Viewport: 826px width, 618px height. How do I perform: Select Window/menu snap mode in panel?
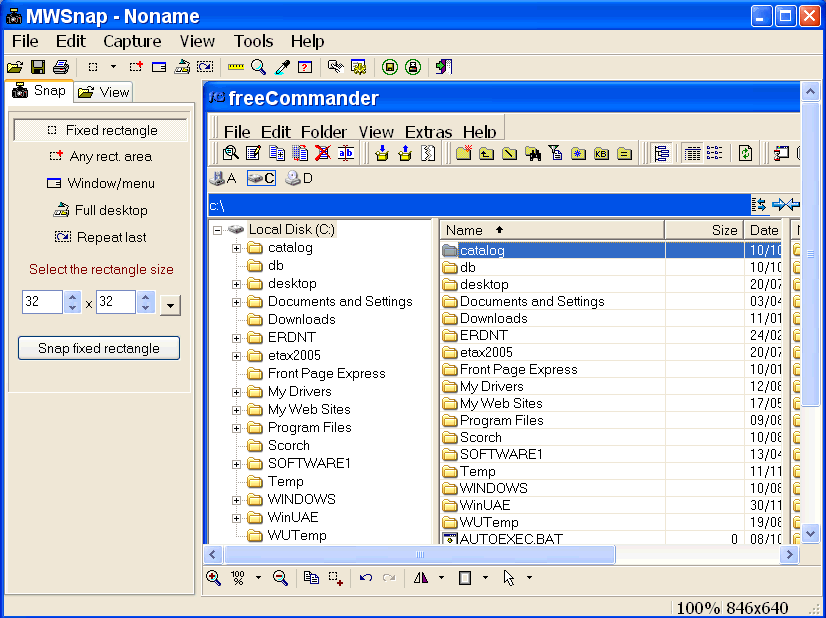(x=101, y=183)
